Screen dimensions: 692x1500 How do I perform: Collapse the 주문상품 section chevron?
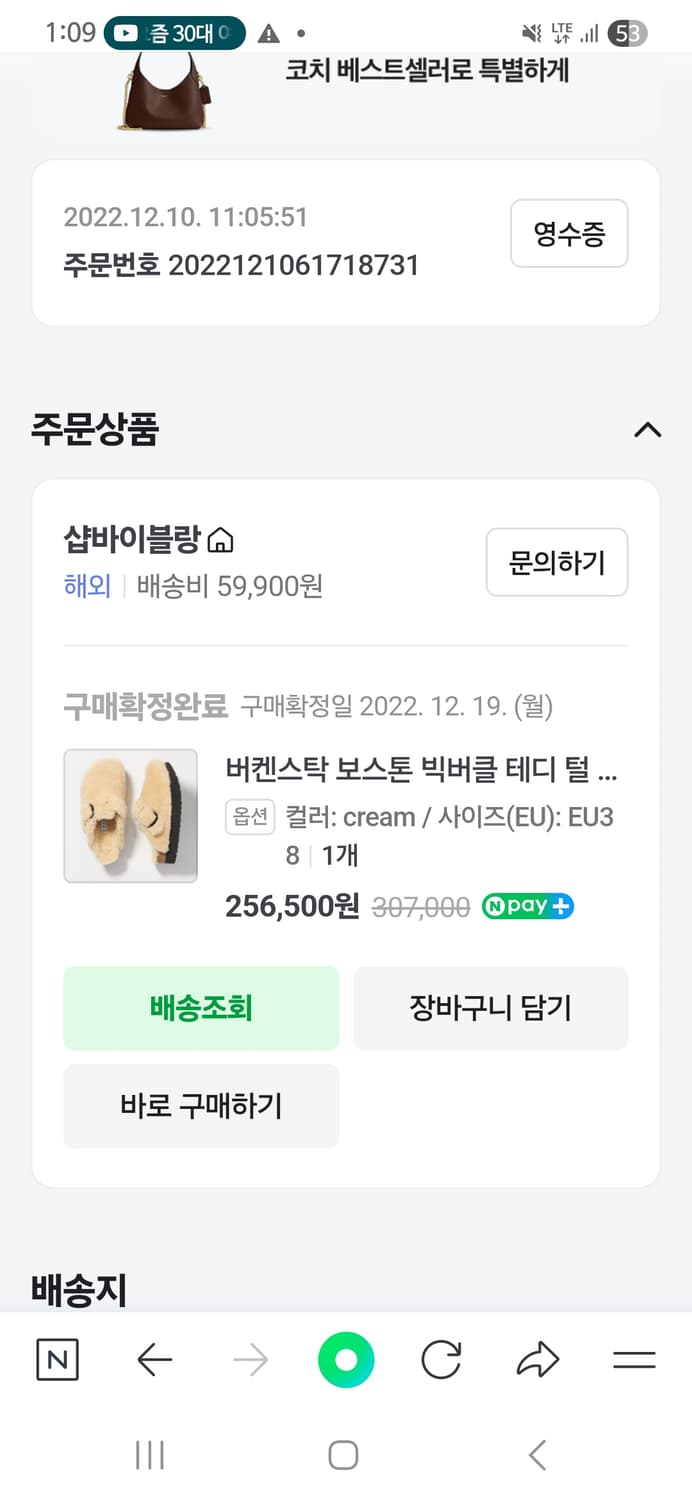[648, 430]
